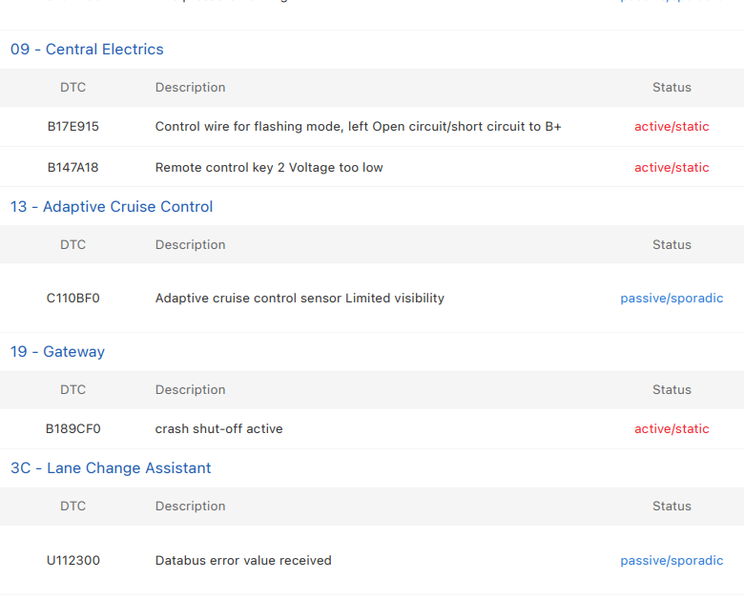Click passive/sporadic status for cruise control sensor
744x600 pixels.
pyautogui.click(x=671, y=298)
